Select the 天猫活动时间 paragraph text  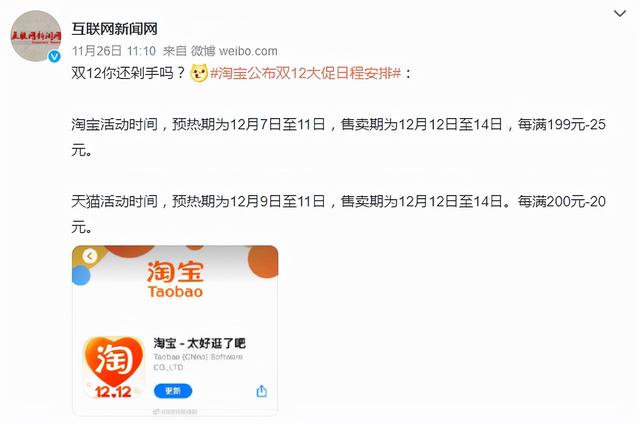pyautogui.click(x=338, y=214)
